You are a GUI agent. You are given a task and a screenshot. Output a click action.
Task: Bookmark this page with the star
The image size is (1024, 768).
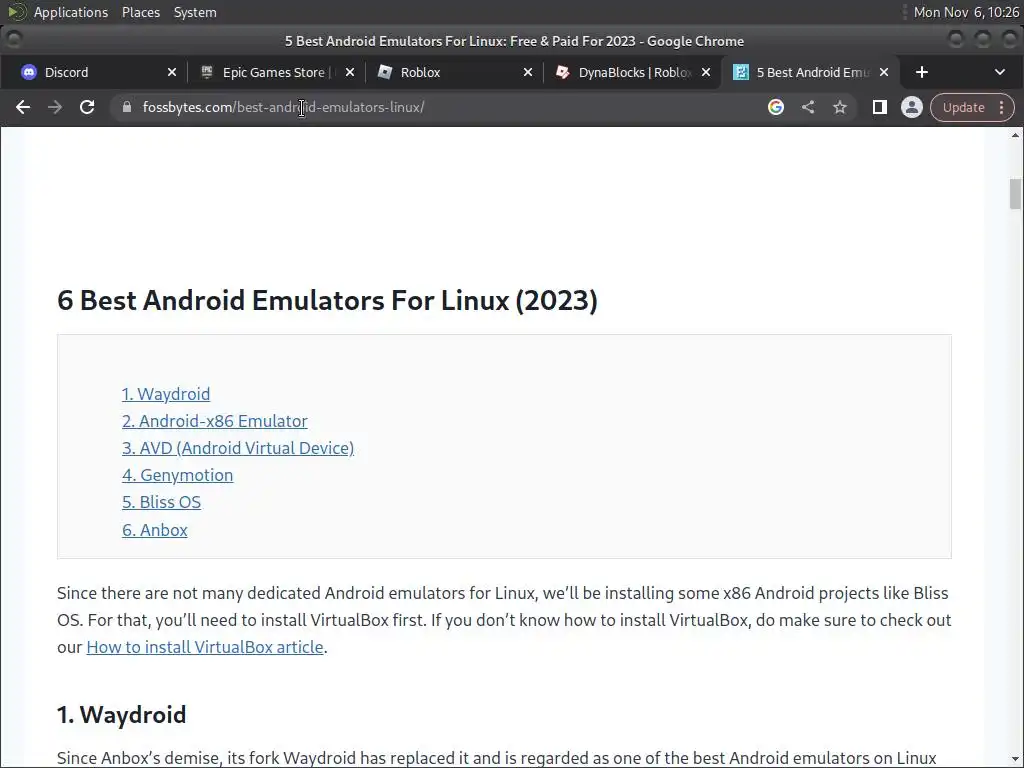[x=840, y=107]
